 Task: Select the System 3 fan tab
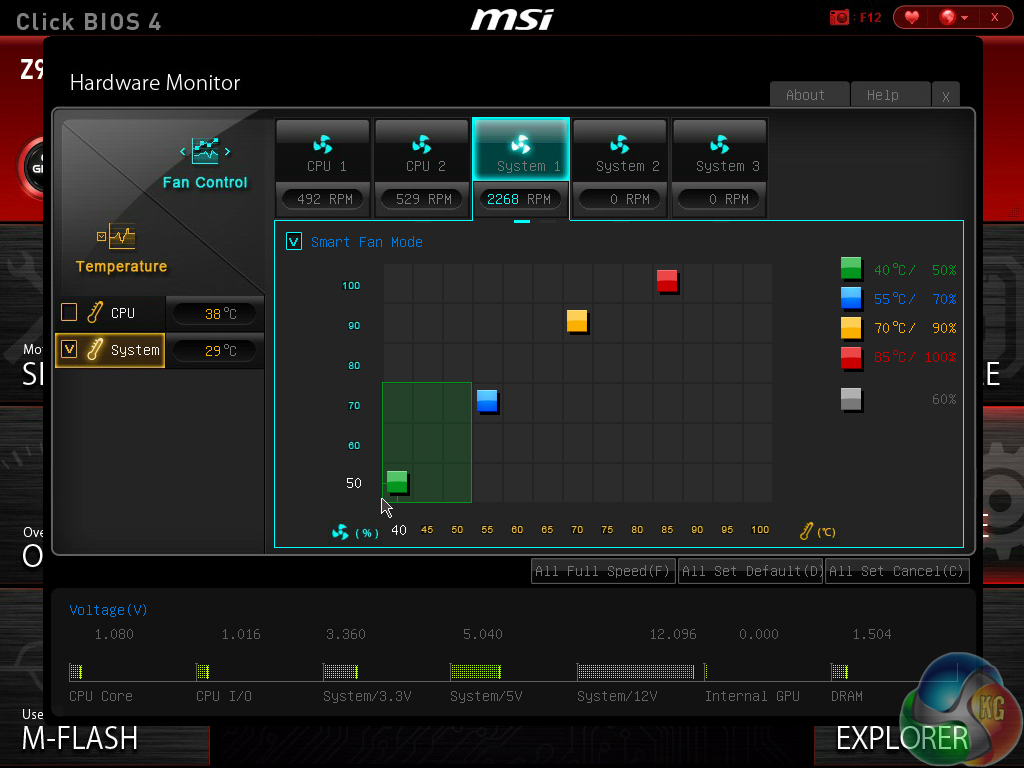click(720, 150)
